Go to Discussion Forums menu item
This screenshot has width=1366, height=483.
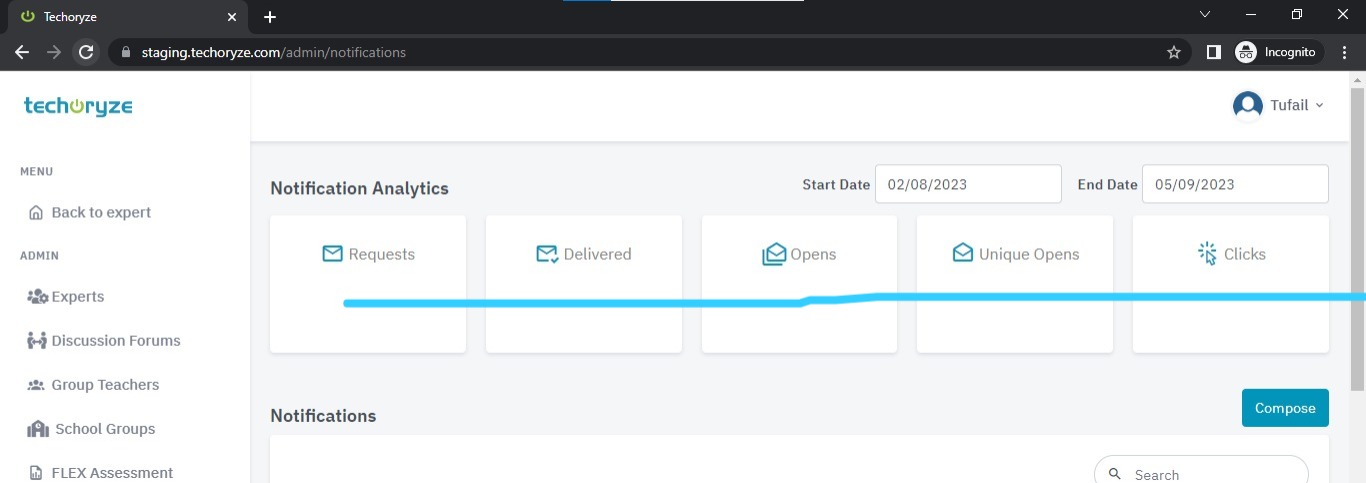[115, 341]
